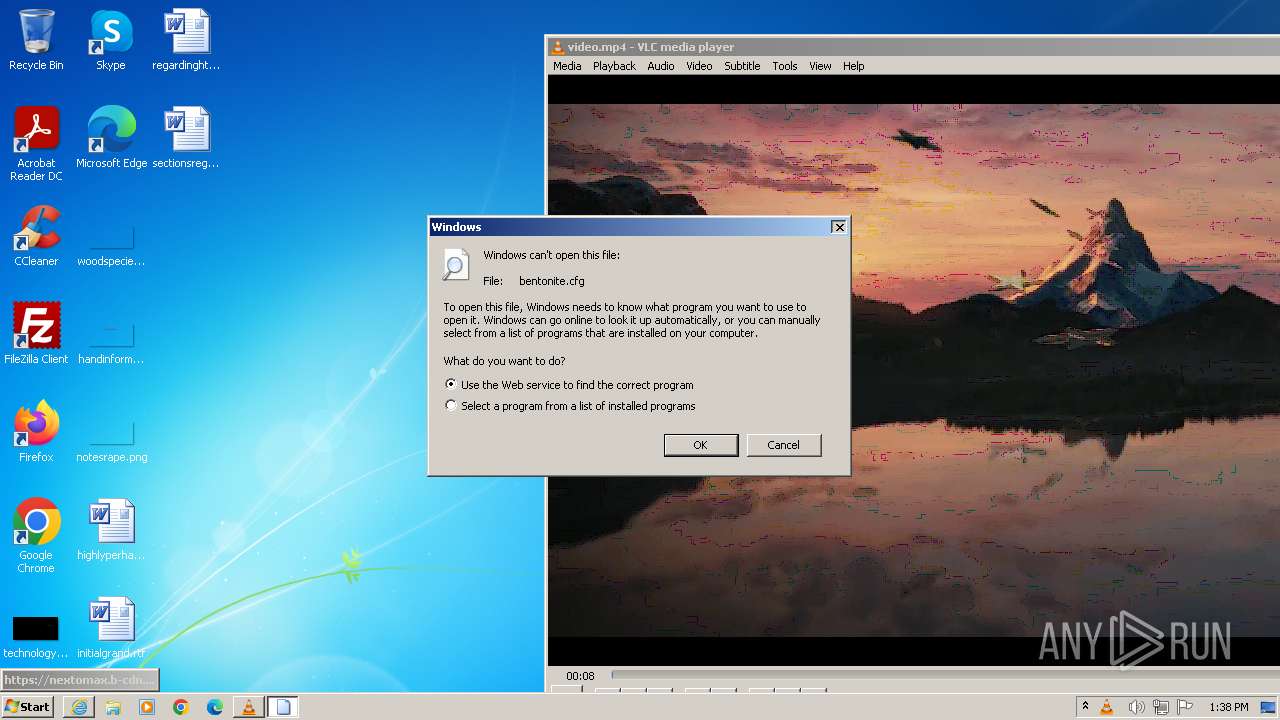Launch Acrobat Reader DC shortcut
The height and width of the screenshot is (720, 1280).
click(x=36, y=144)
